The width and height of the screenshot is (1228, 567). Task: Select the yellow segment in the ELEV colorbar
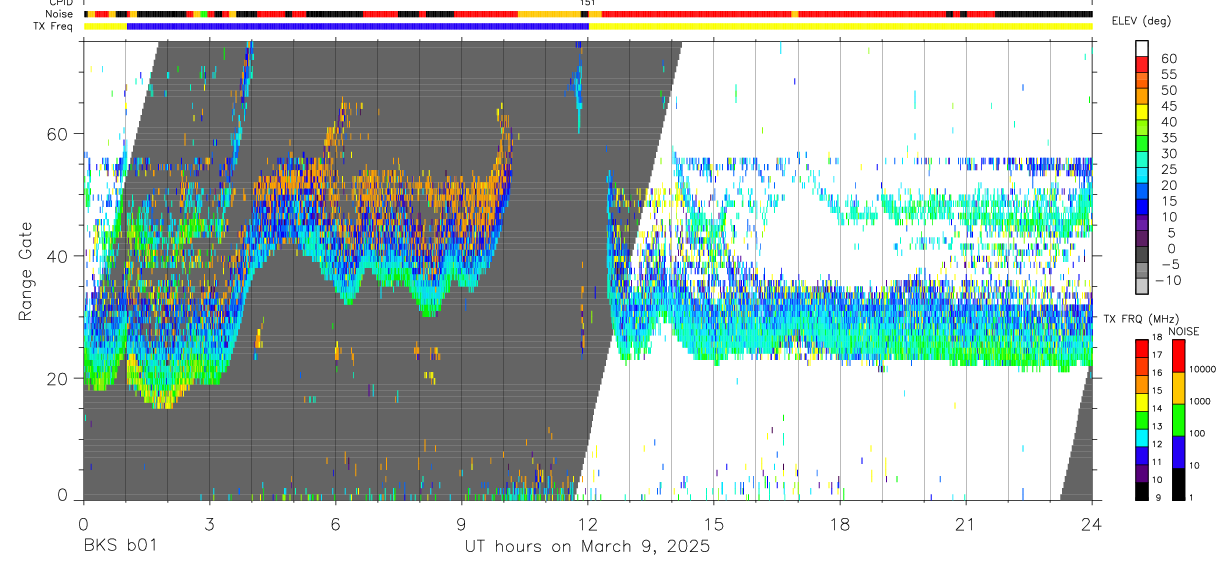click(1142, 113)
